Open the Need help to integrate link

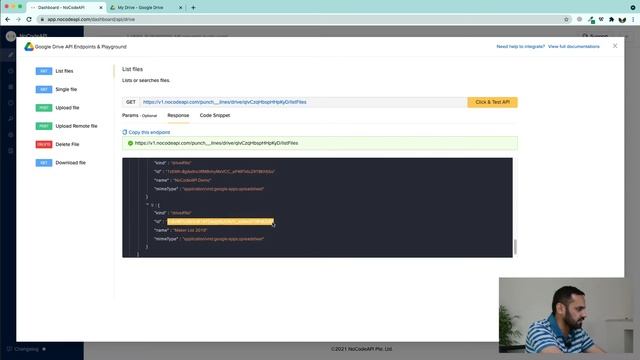pyautogui.click(x=520, y=47)
